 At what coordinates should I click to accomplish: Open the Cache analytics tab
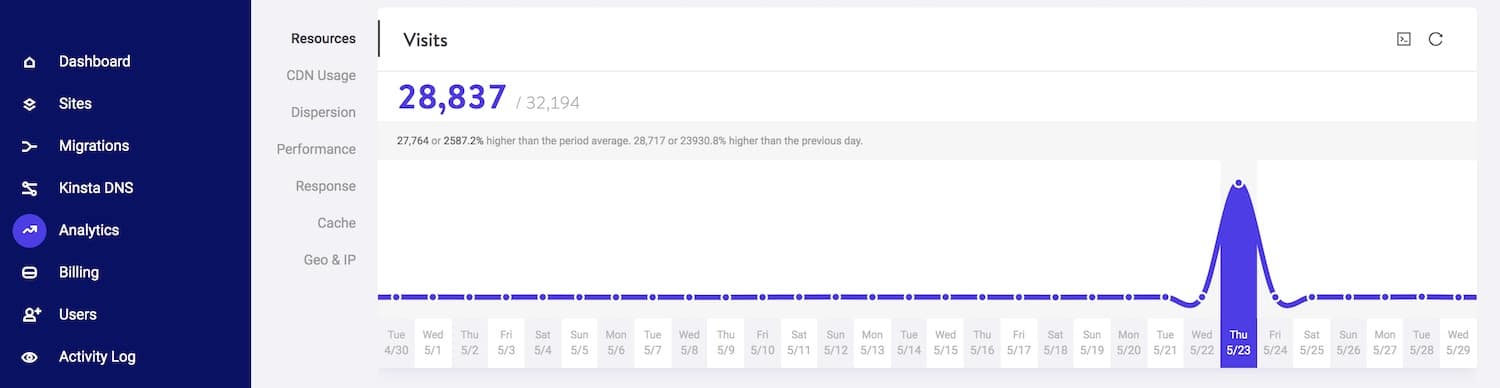click(x=337, y=223)
